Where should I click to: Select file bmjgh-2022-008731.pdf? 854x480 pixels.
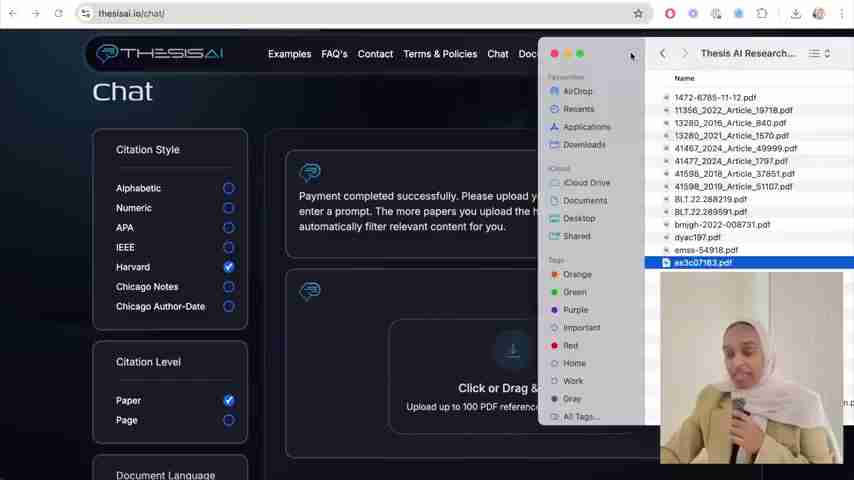(722, 224)
